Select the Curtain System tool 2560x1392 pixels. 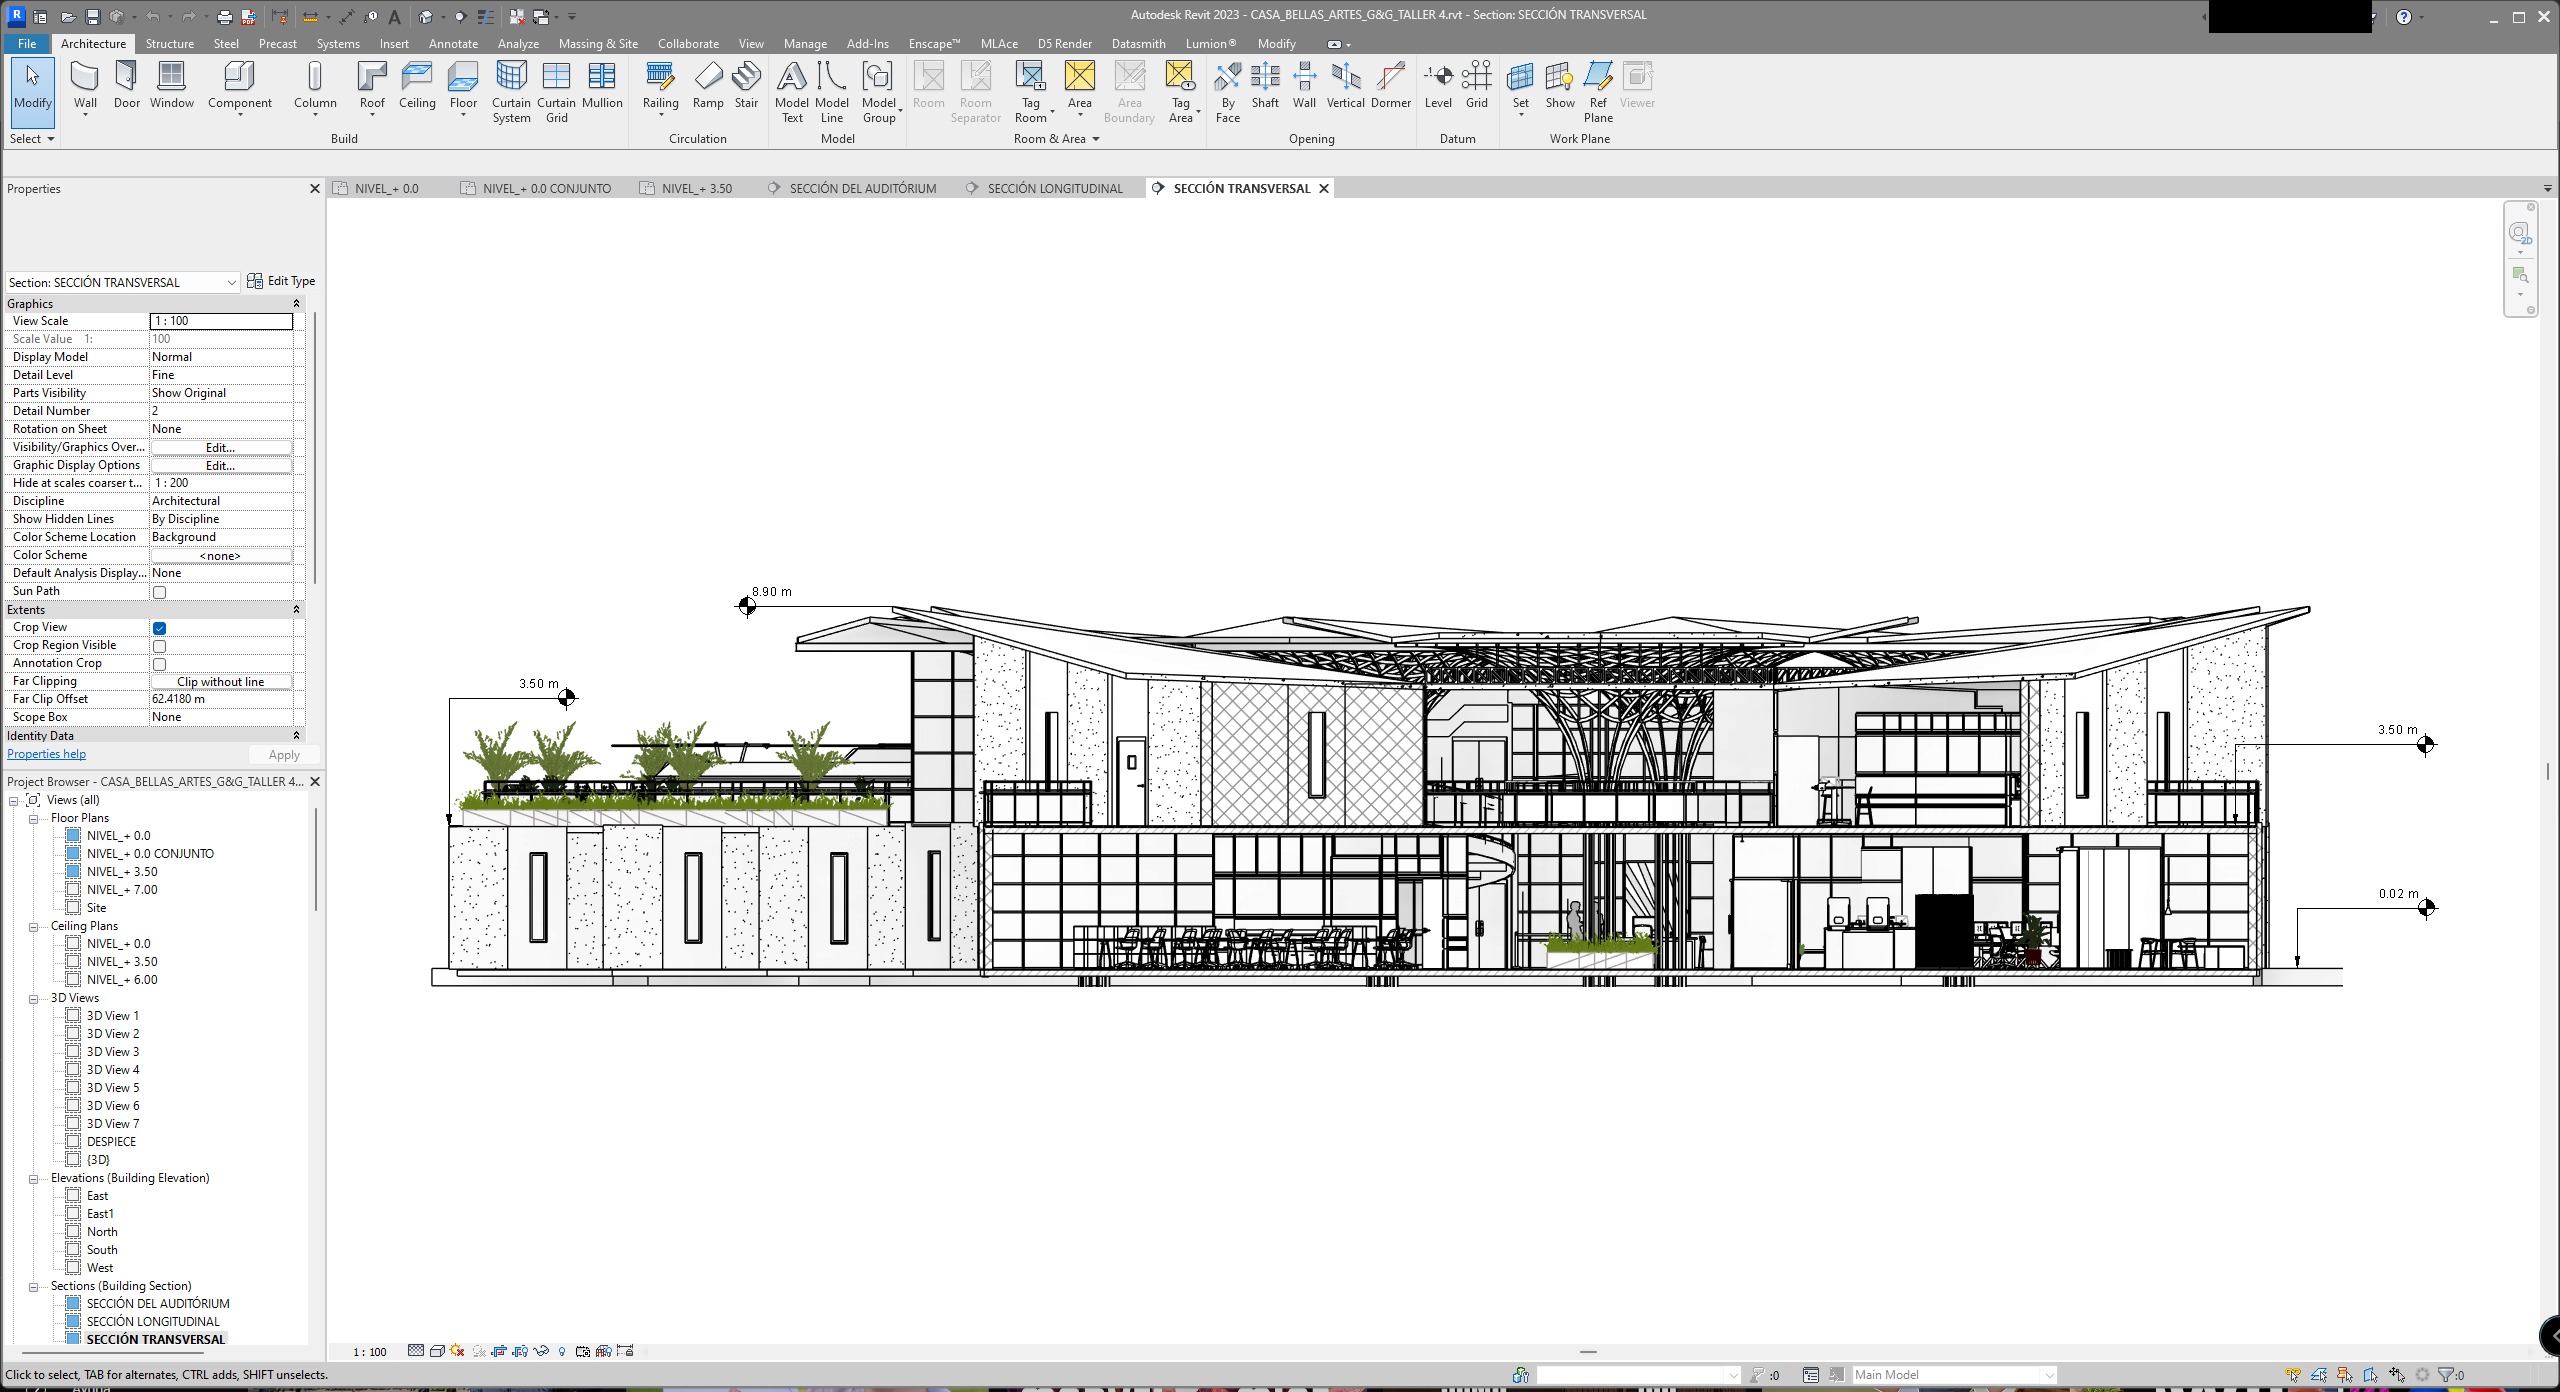point(511,92)
